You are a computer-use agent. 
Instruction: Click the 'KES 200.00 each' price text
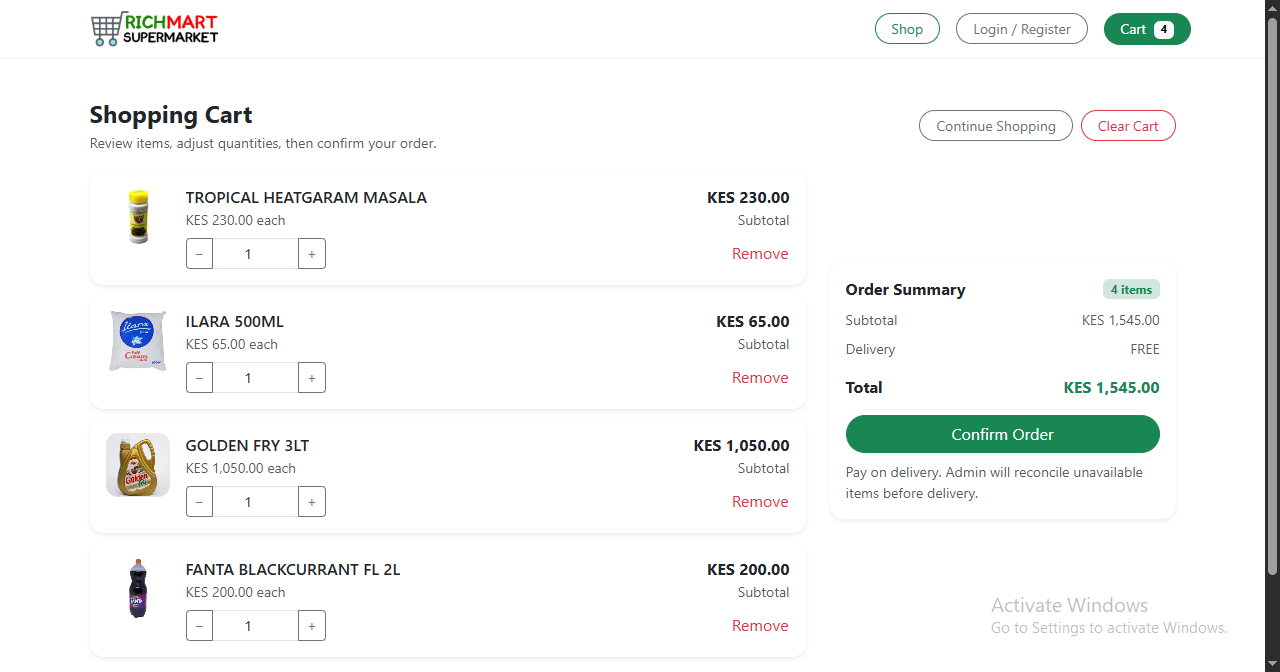click(x=236, y=593)
